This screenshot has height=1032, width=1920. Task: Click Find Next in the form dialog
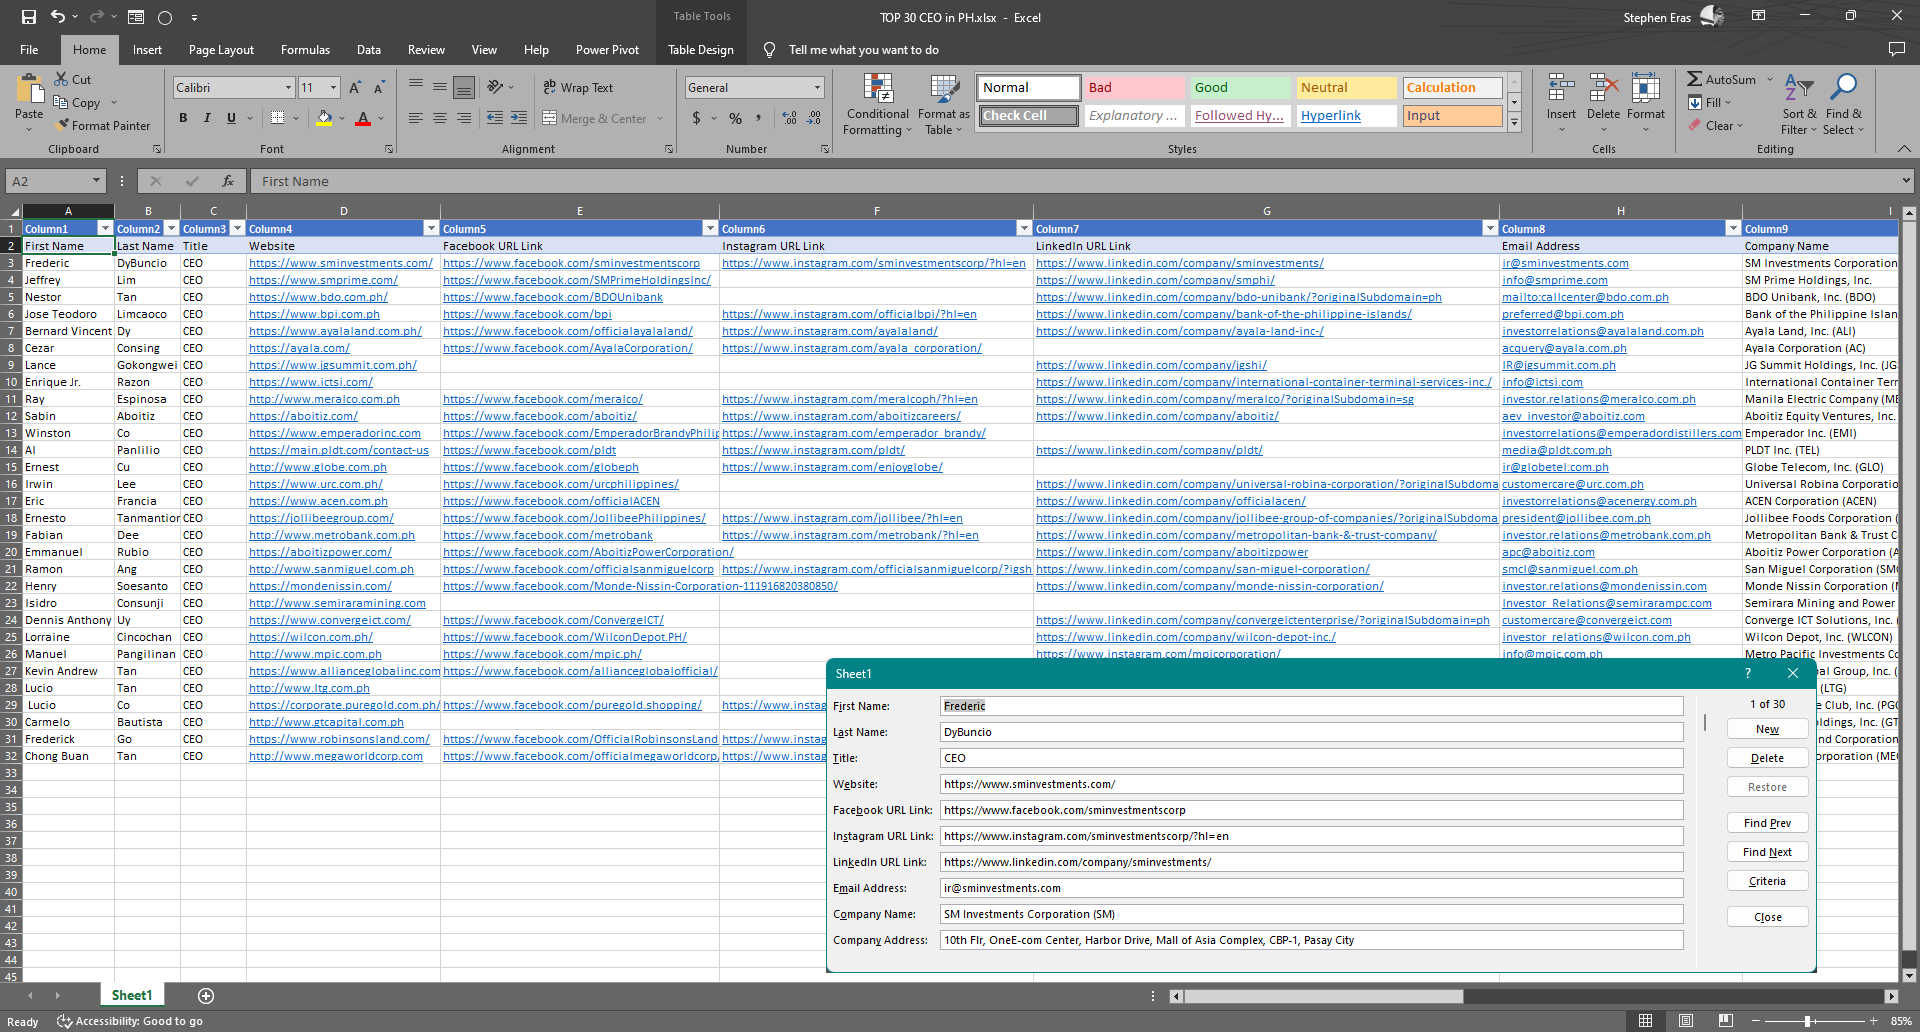(x=1767, y=852)
